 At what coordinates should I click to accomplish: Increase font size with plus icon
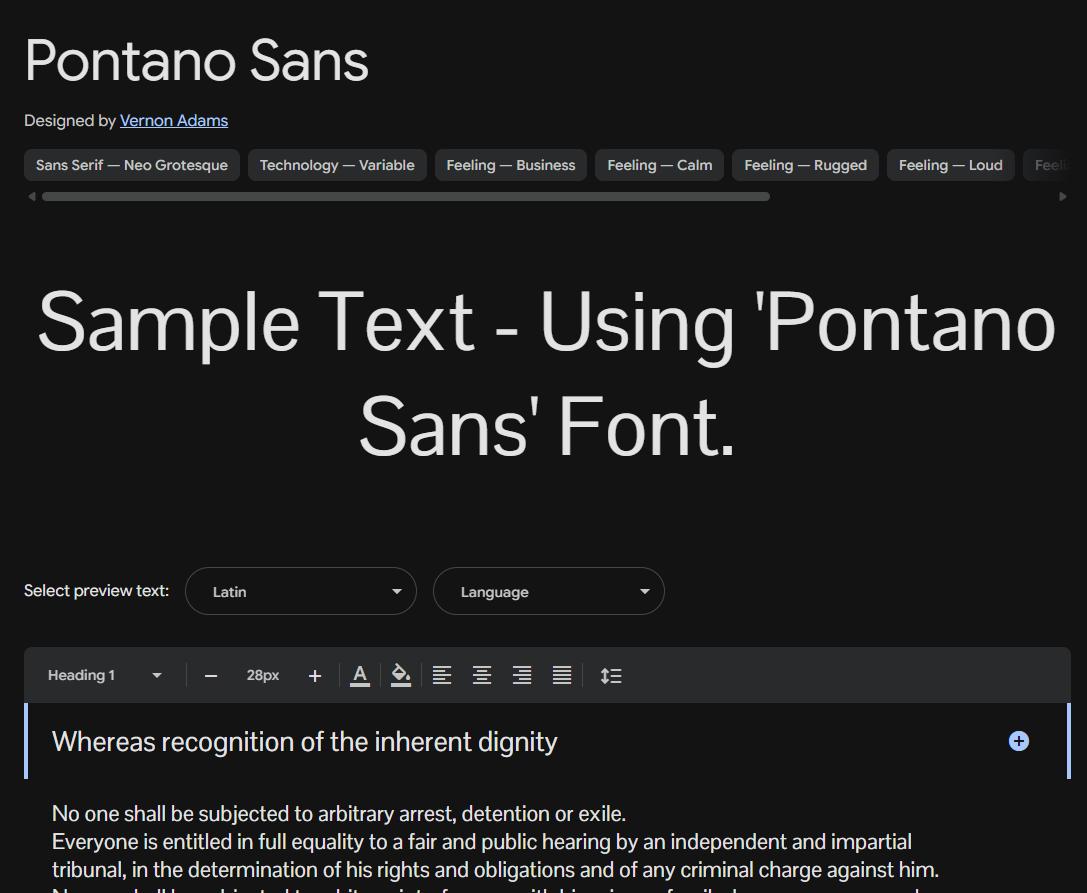click(315, 676)
